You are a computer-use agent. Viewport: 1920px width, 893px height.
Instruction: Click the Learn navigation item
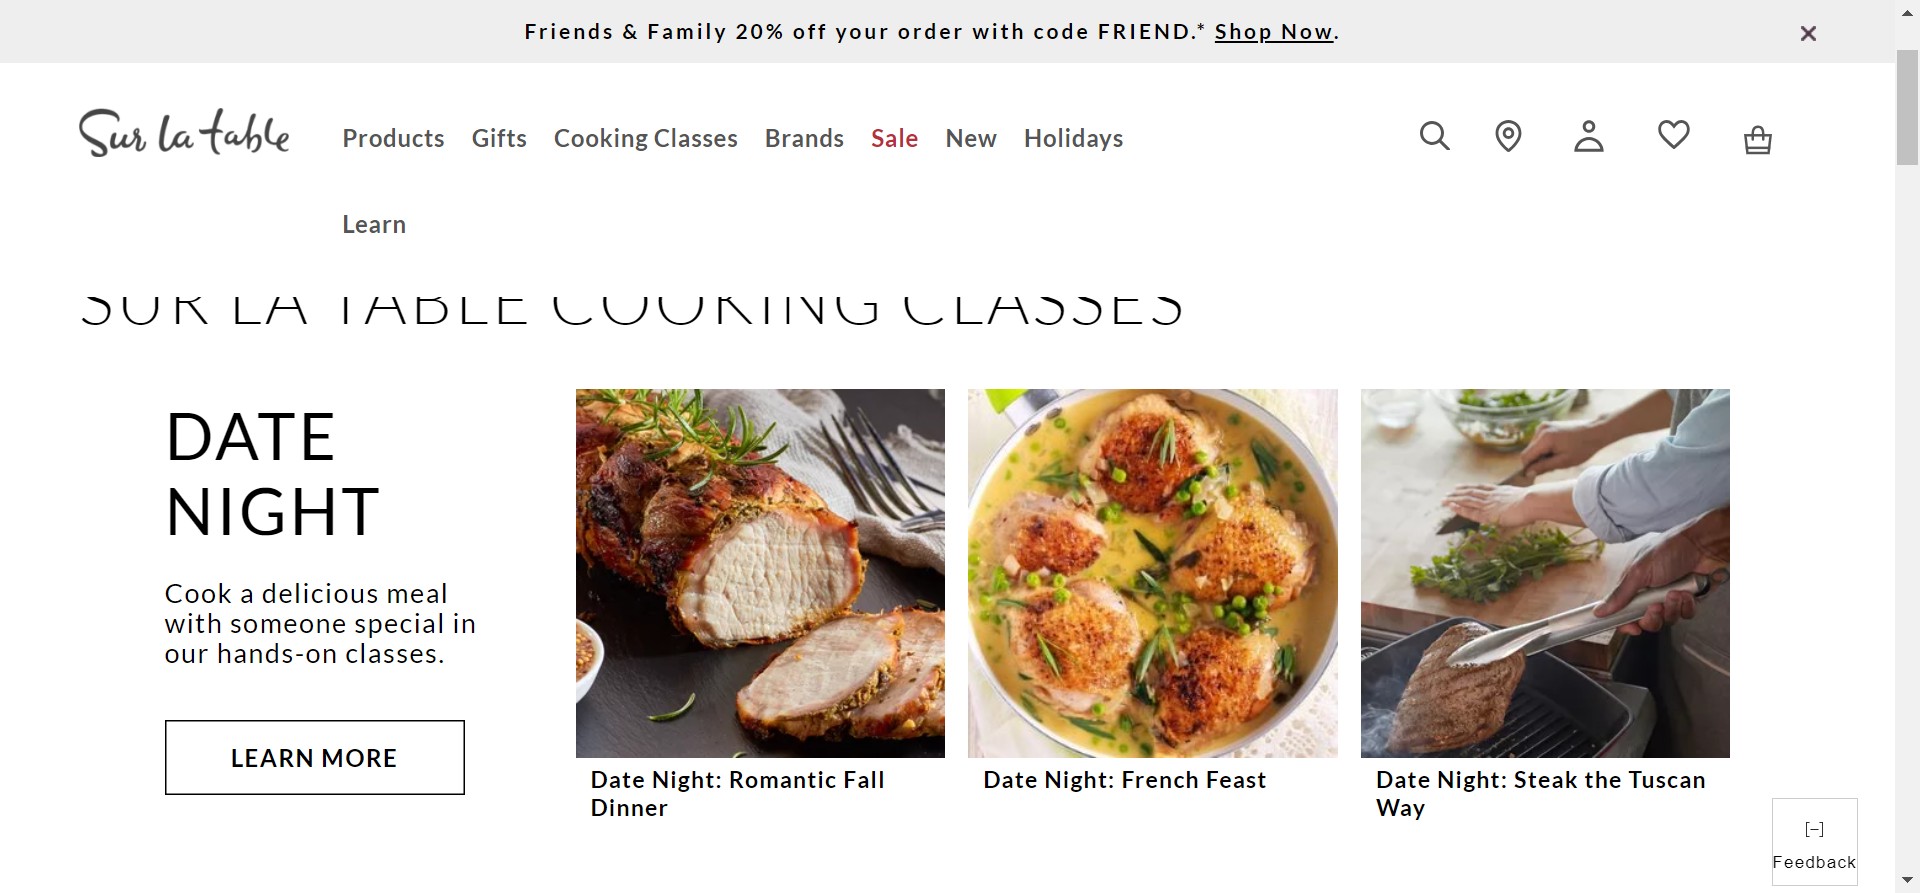pos(374,224)
